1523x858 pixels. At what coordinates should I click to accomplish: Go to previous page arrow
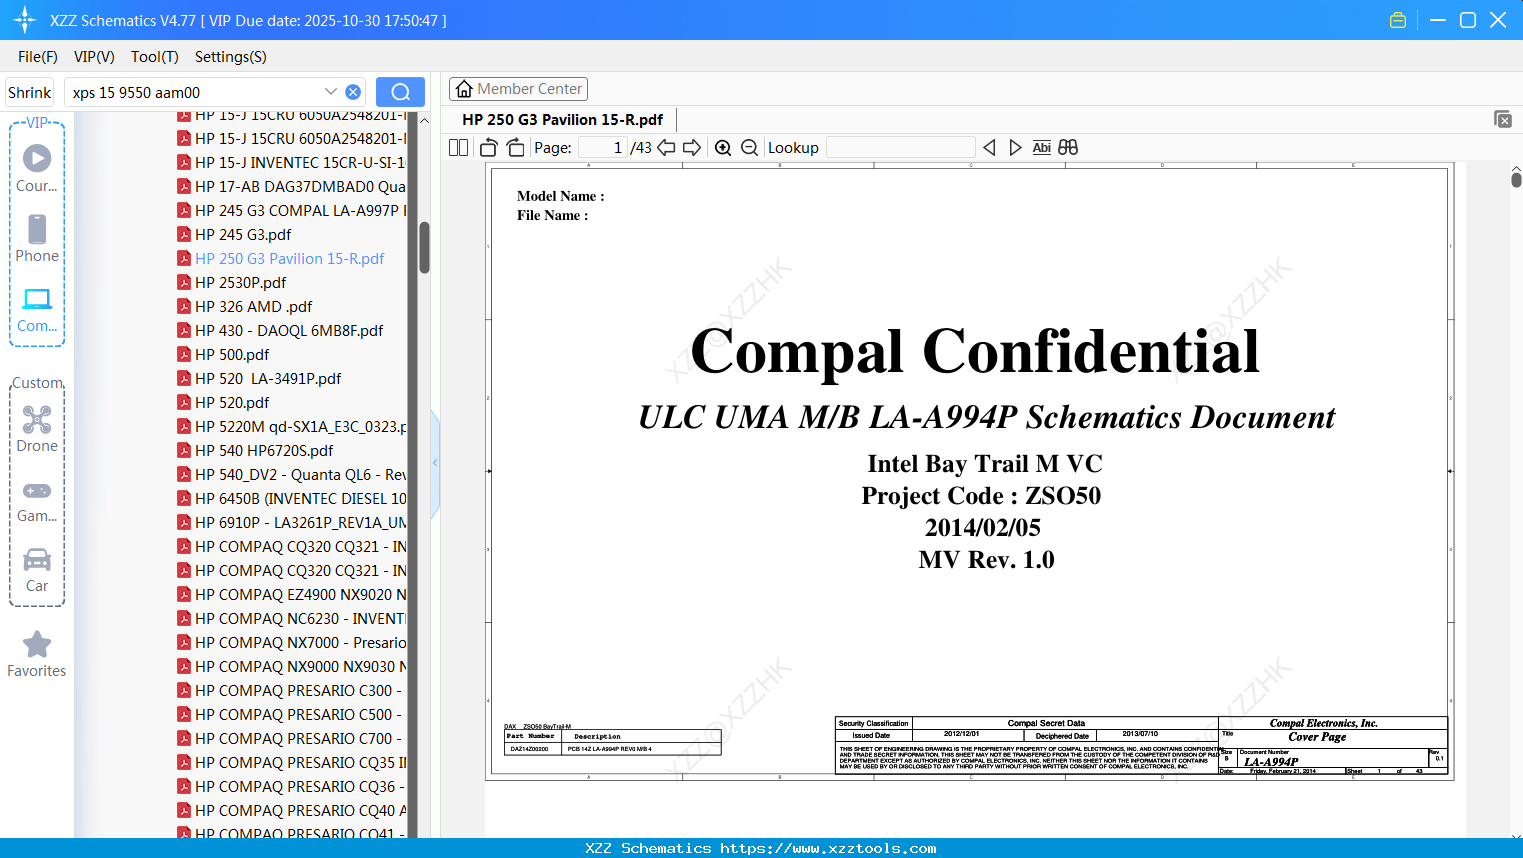tap(666, 147)
